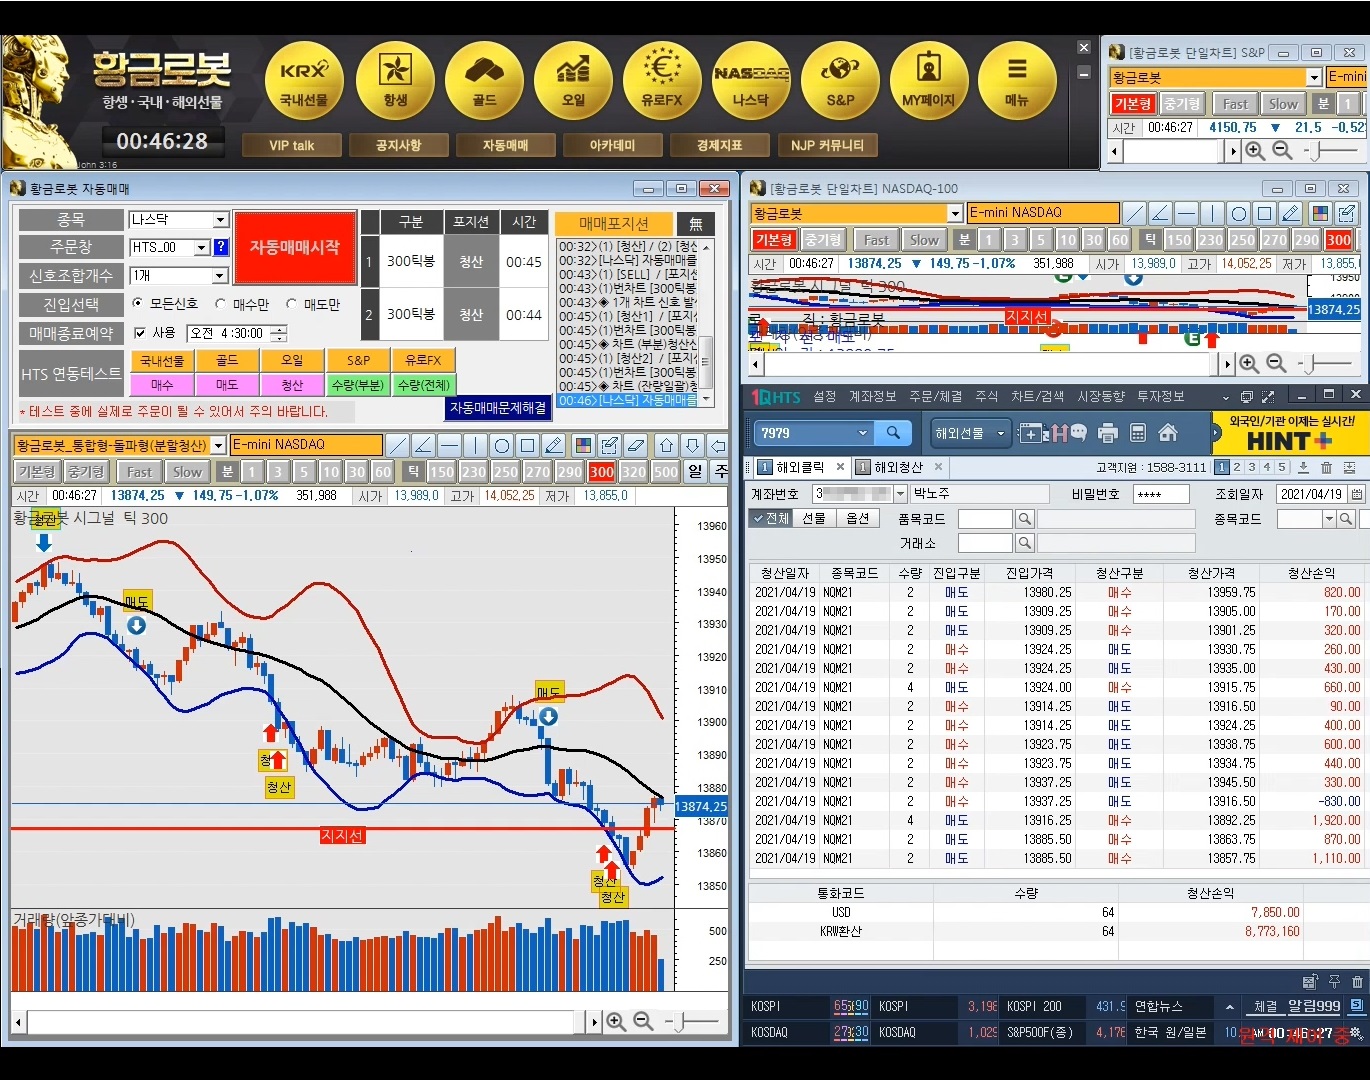Screen dimensions: 1370x1080
Task: Click red 자동매매시작 button
Action: pos(295,247)
